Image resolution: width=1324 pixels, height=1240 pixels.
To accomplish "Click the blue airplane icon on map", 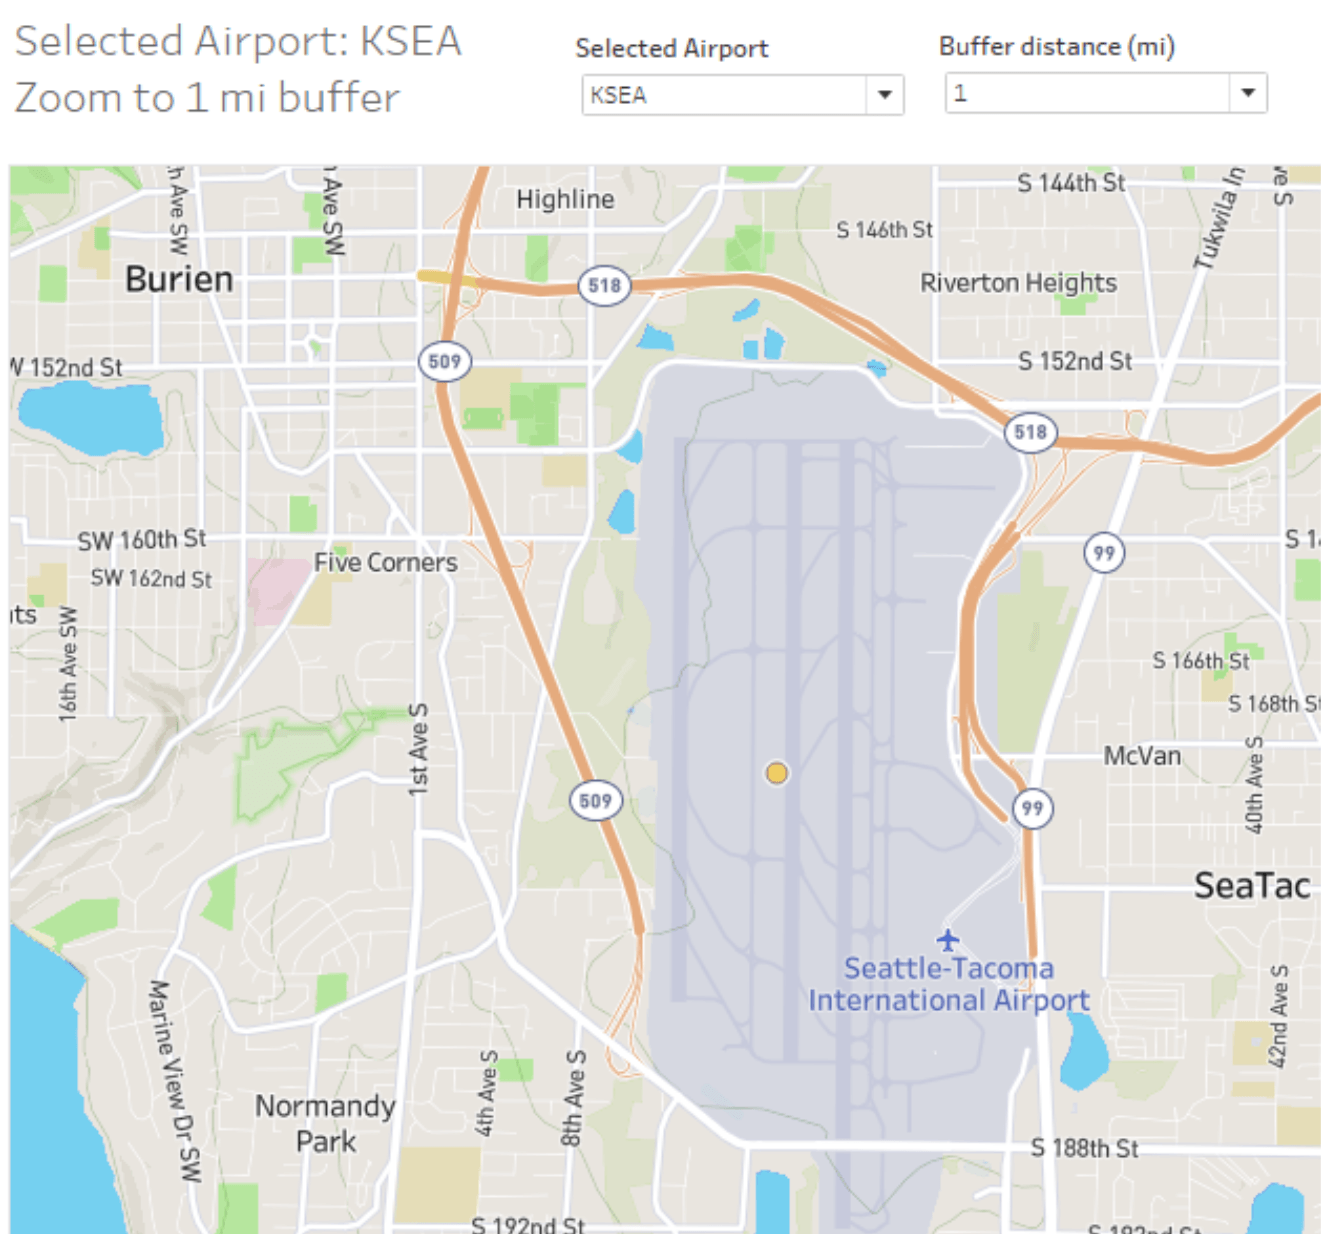I will [948, 941].
